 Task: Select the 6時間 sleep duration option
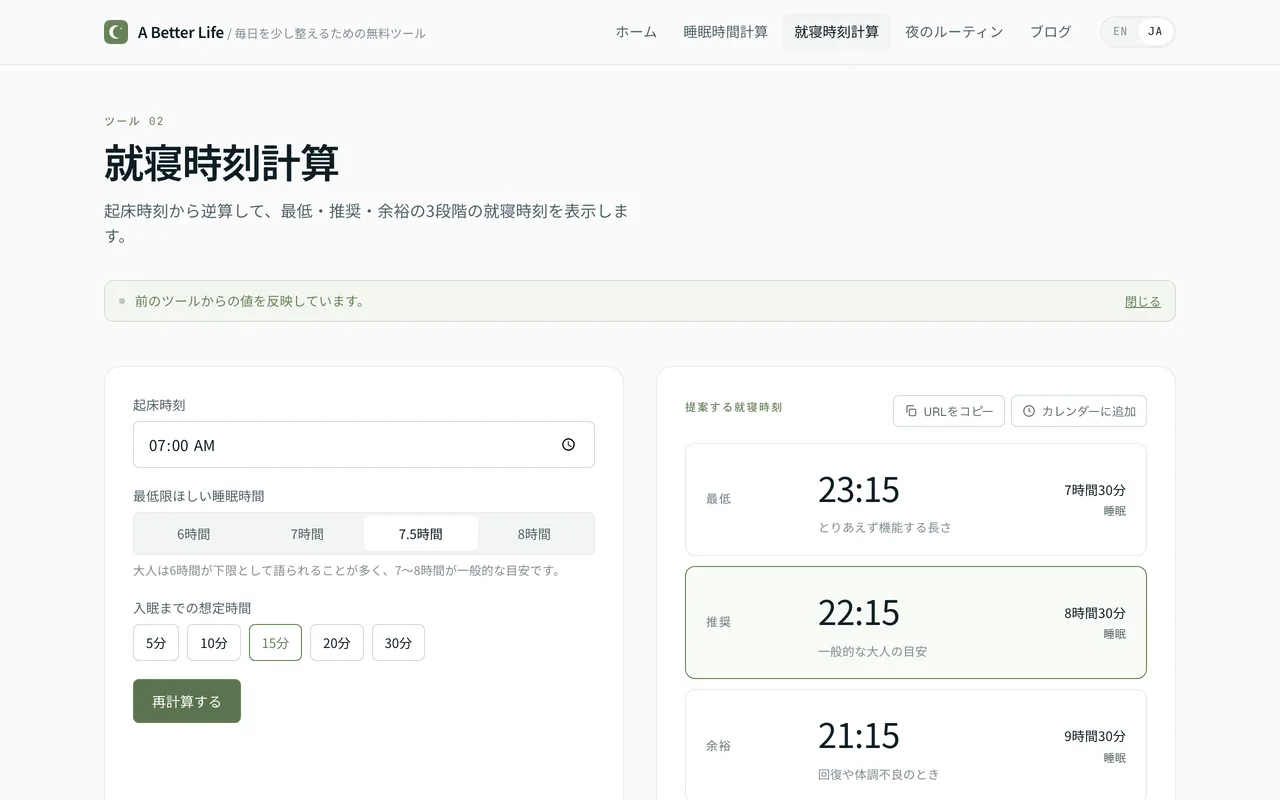[194, 534]
